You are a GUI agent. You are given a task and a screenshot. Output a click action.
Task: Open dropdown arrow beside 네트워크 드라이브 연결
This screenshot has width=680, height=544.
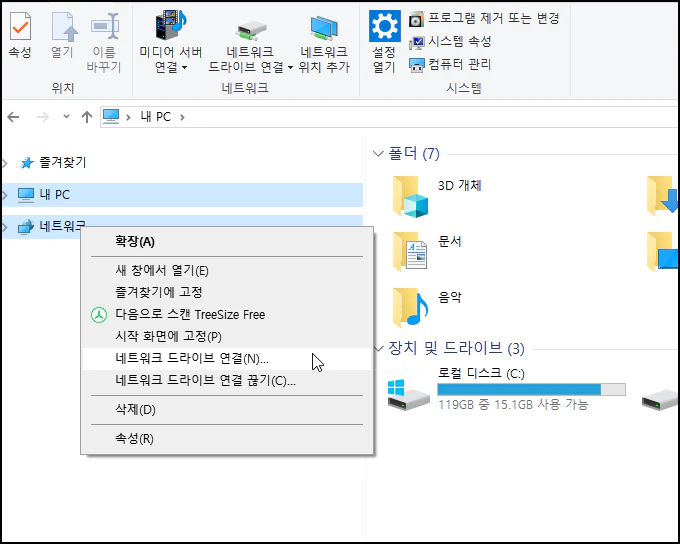tap(290, 67)
